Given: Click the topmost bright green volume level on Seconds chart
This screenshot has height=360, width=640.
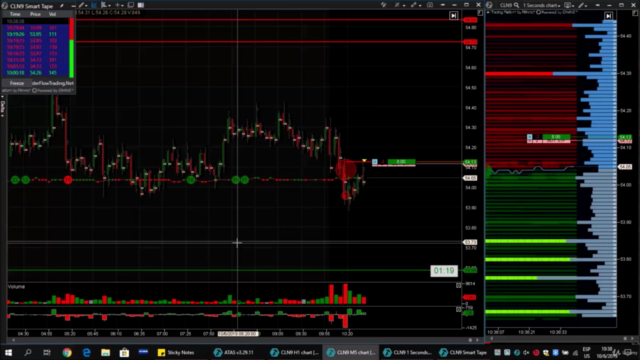Looking at the screenshot, I should [526, 241].
